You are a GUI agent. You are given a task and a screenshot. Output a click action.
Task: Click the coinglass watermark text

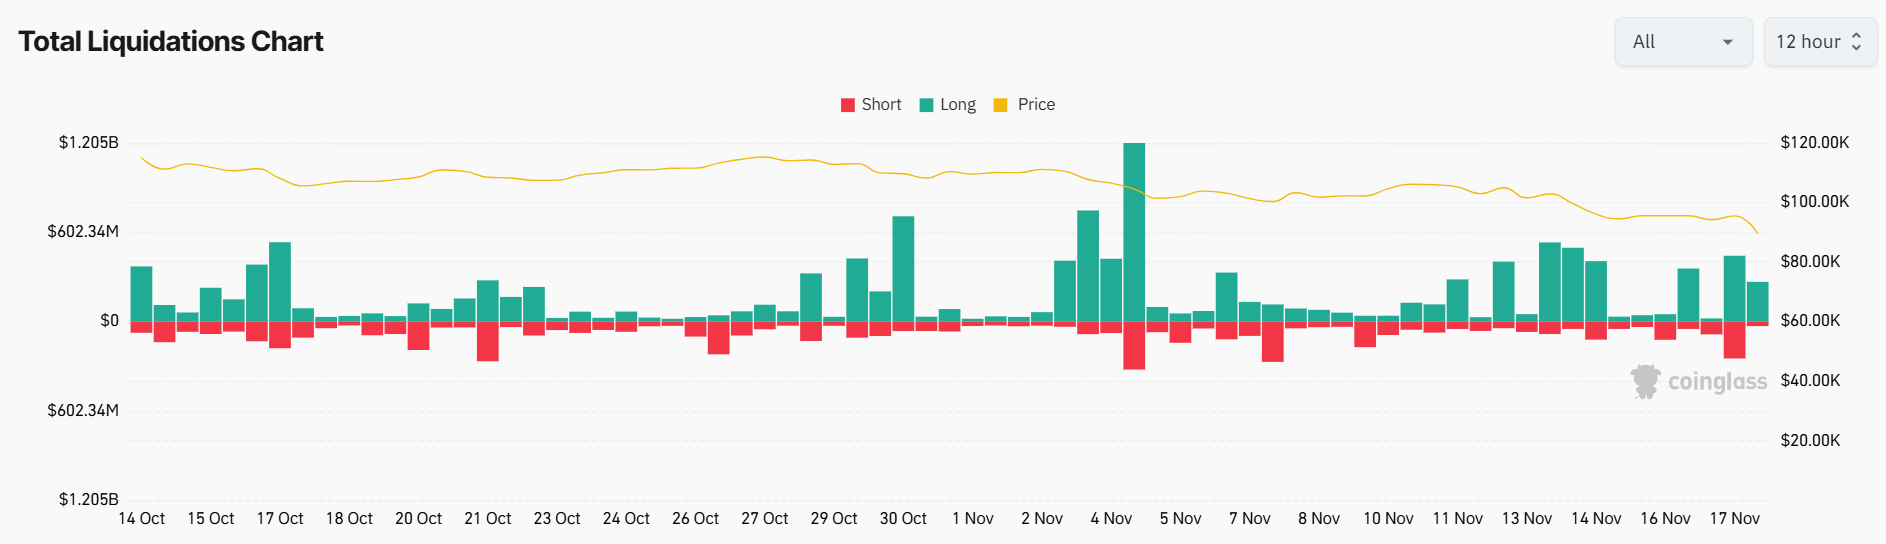tap(1717, 382)
